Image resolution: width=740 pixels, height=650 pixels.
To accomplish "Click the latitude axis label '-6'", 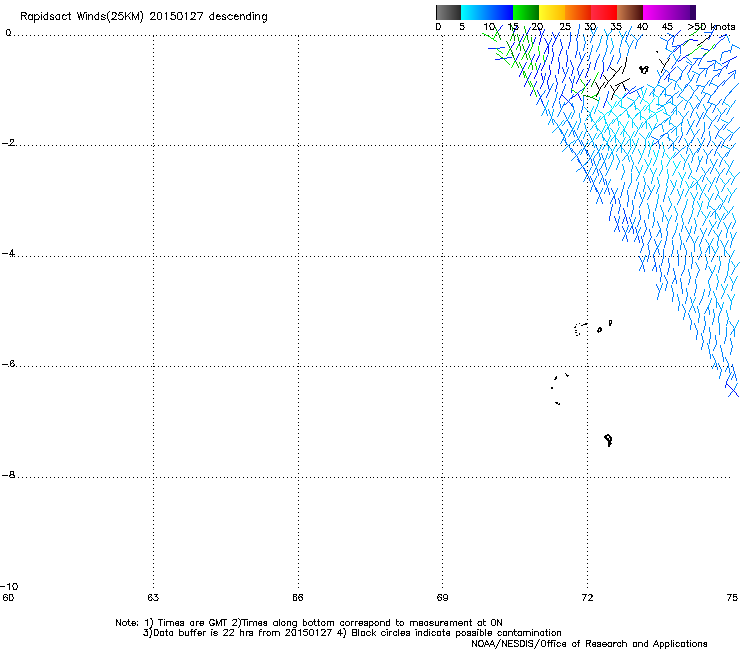I will click(x=9, y=364).
